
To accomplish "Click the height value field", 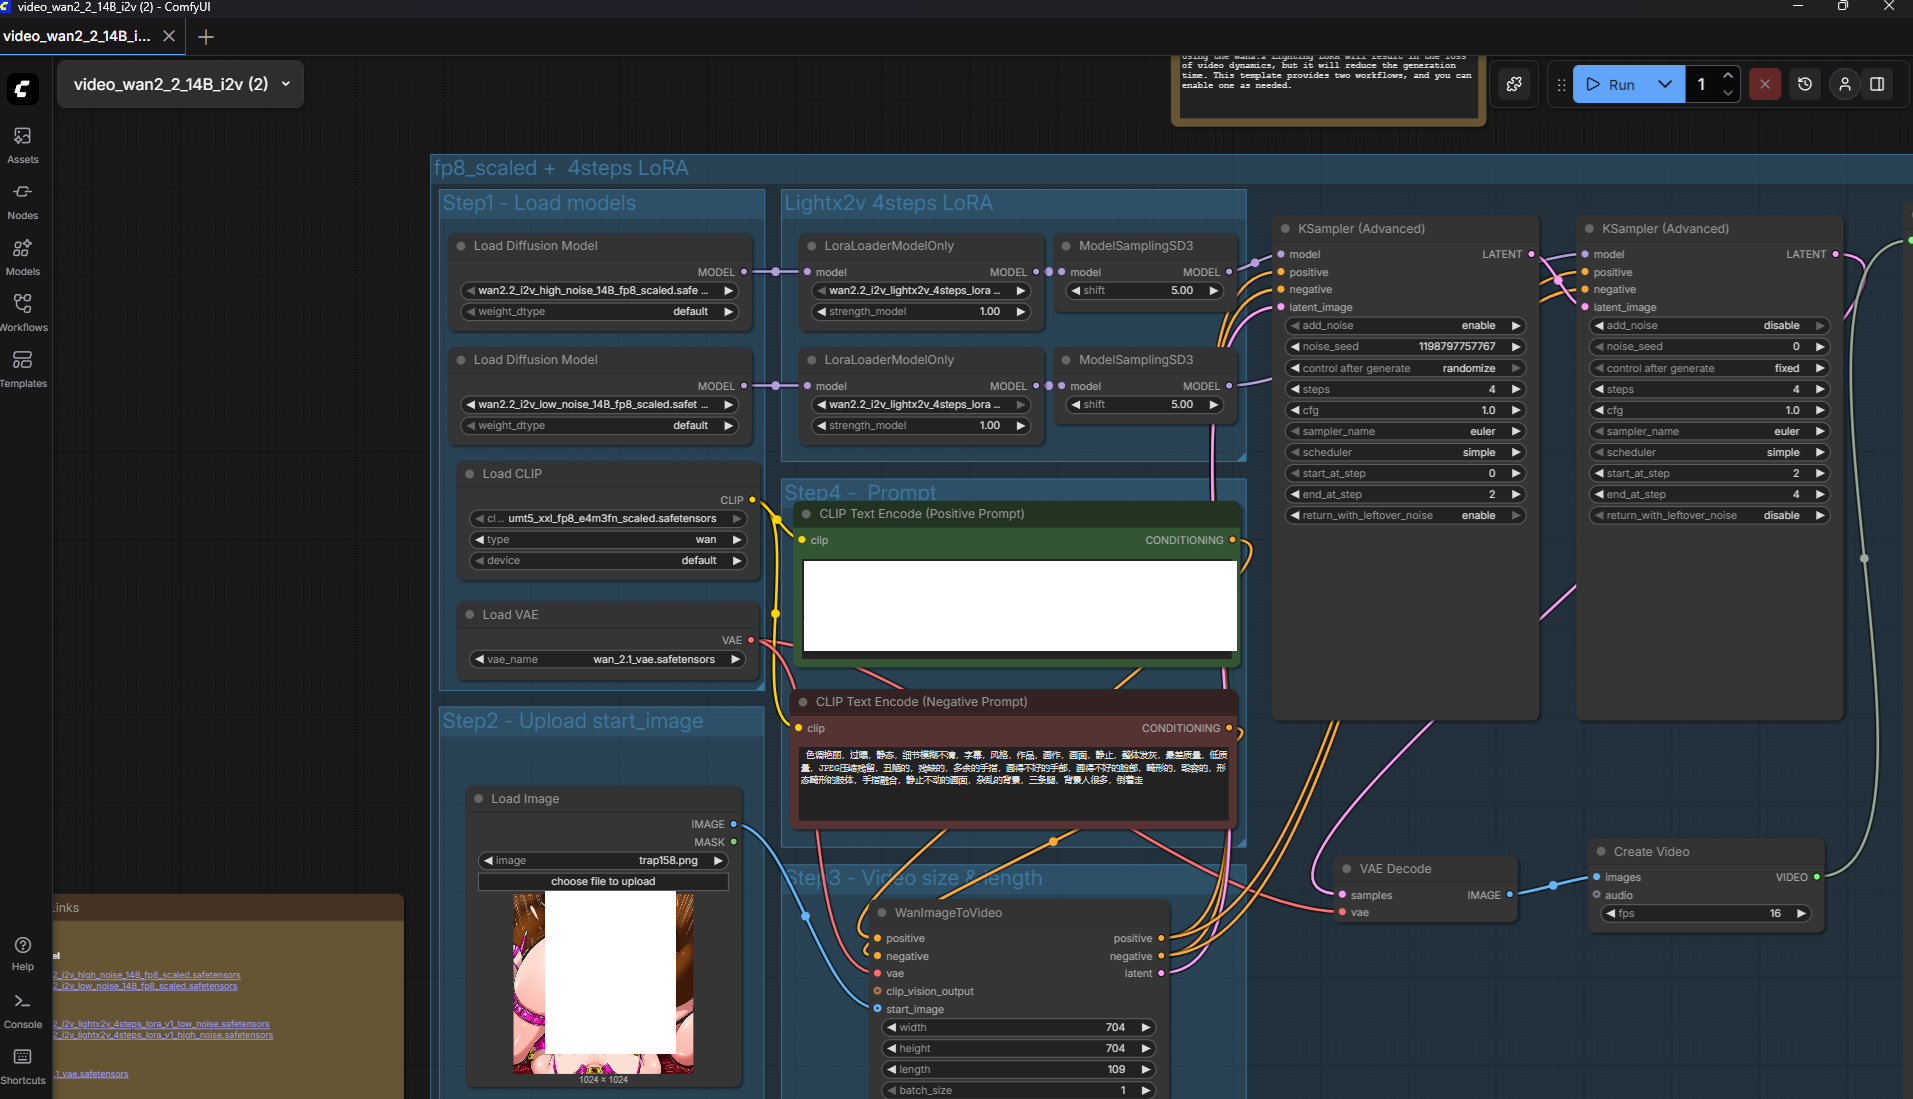I will [x=1019, y=1049].
